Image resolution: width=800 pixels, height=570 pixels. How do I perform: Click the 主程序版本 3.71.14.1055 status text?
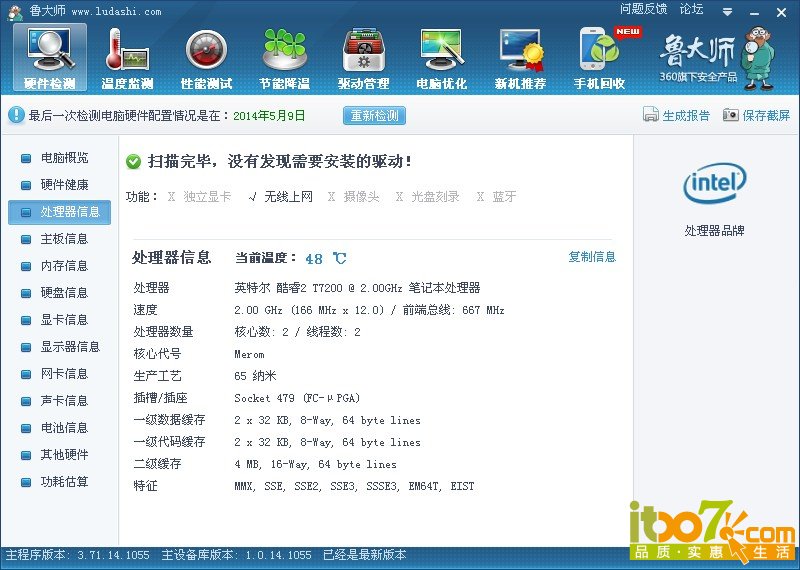coord(77,555)
